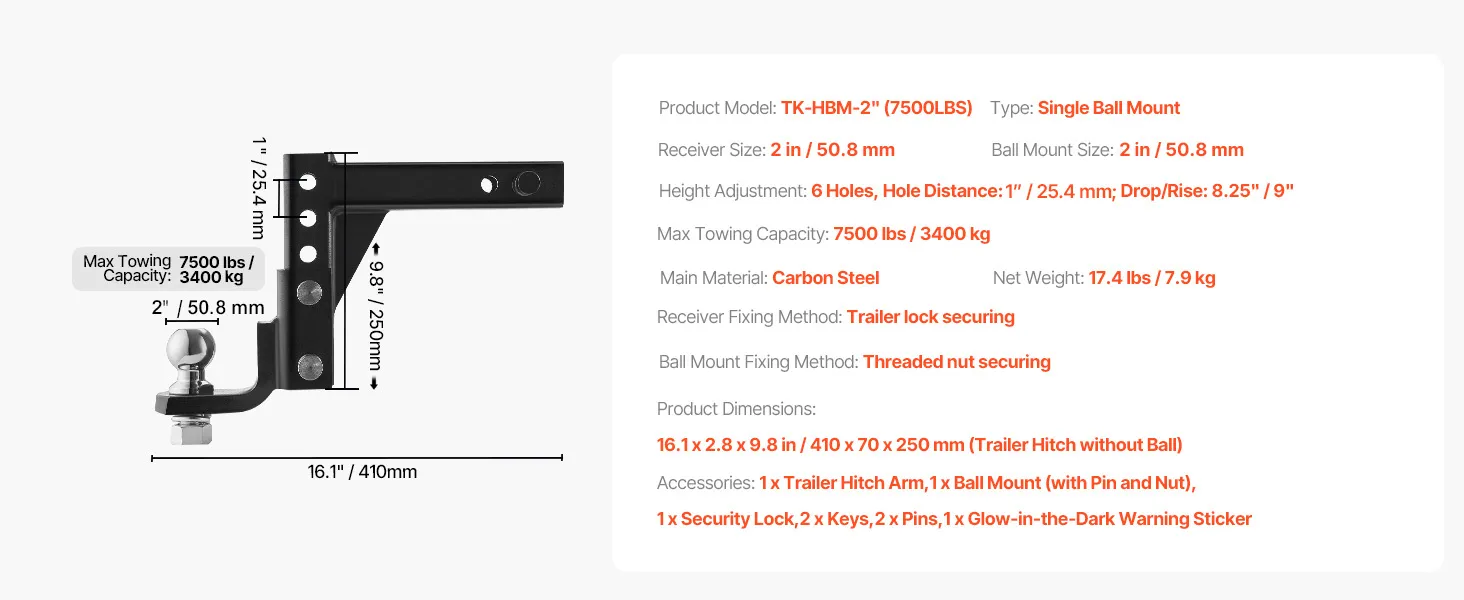Click the Threaded nut securing text
The height and width of the screenshot is (600, 1464).
click(956, 362)
